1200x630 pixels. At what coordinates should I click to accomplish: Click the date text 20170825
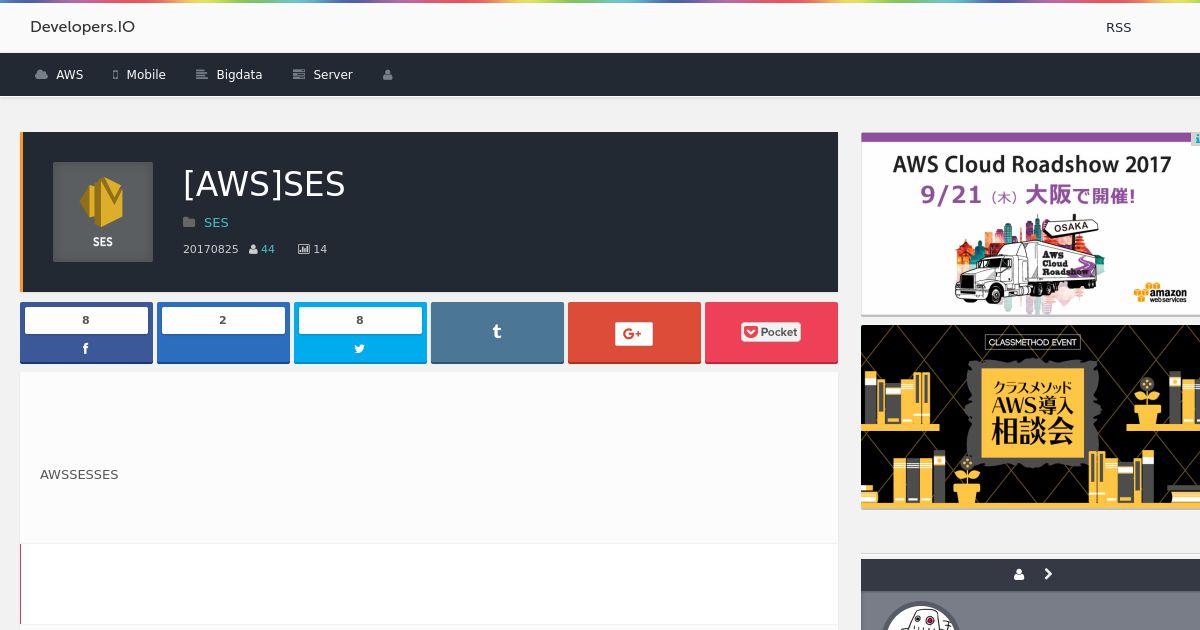point(211,249)
